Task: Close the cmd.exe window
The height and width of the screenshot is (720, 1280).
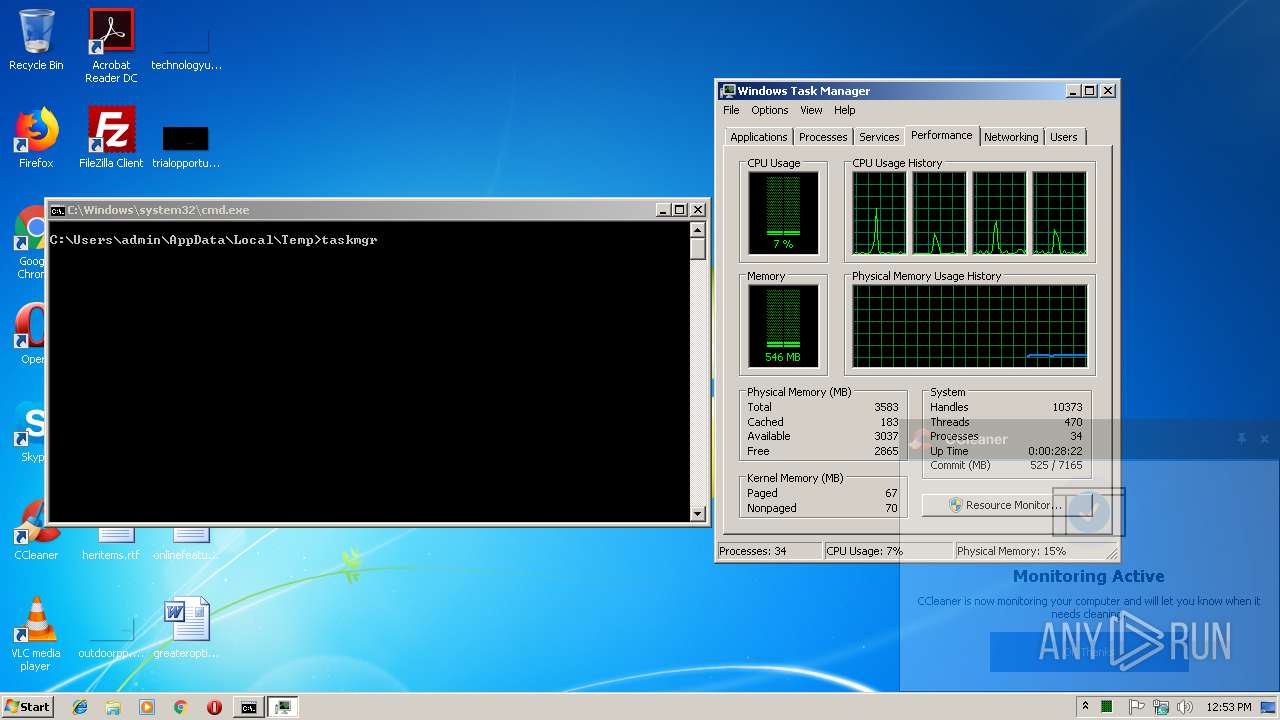Action: pyautogui.click(x=698, y=210)
